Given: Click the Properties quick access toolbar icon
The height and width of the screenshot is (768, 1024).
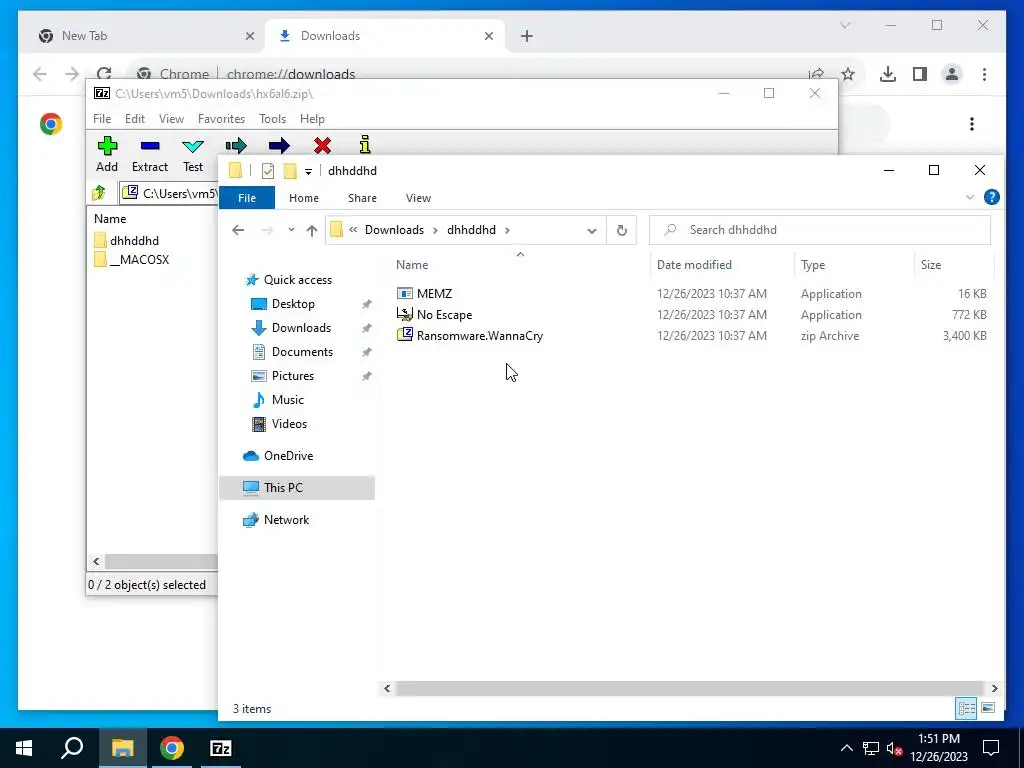Looking at the screenshot, I should click(268, 171).
